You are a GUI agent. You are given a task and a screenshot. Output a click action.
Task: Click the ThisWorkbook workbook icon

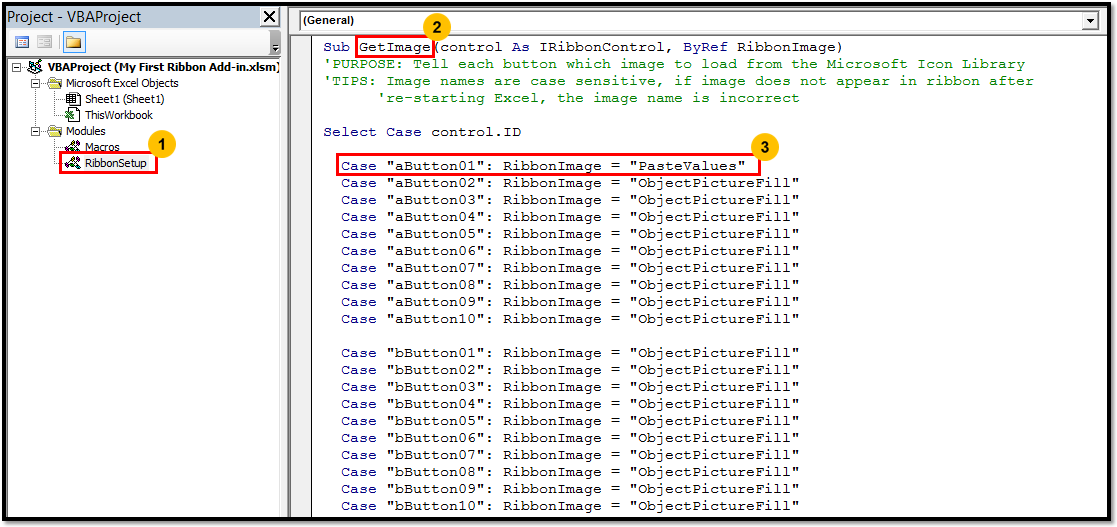point(73,115)
